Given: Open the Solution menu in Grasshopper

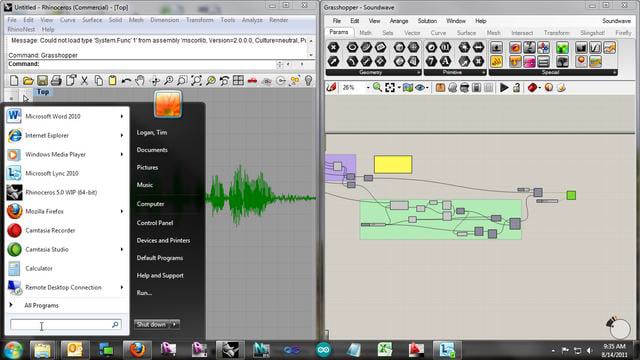Looking at the screenshot, I should click(427, 21).
